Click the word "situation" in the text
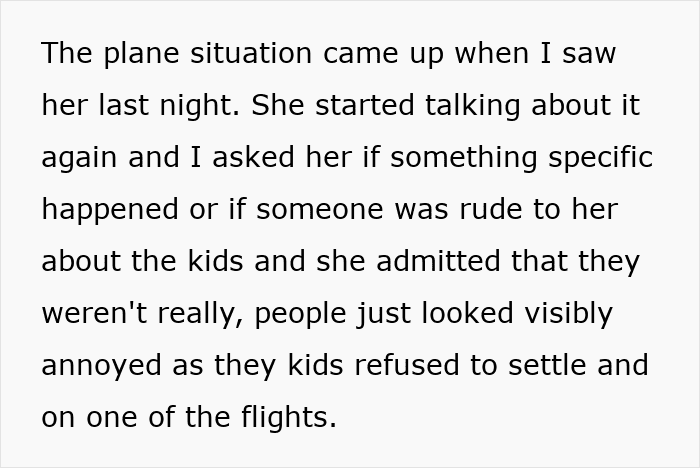 coord(251,53)
